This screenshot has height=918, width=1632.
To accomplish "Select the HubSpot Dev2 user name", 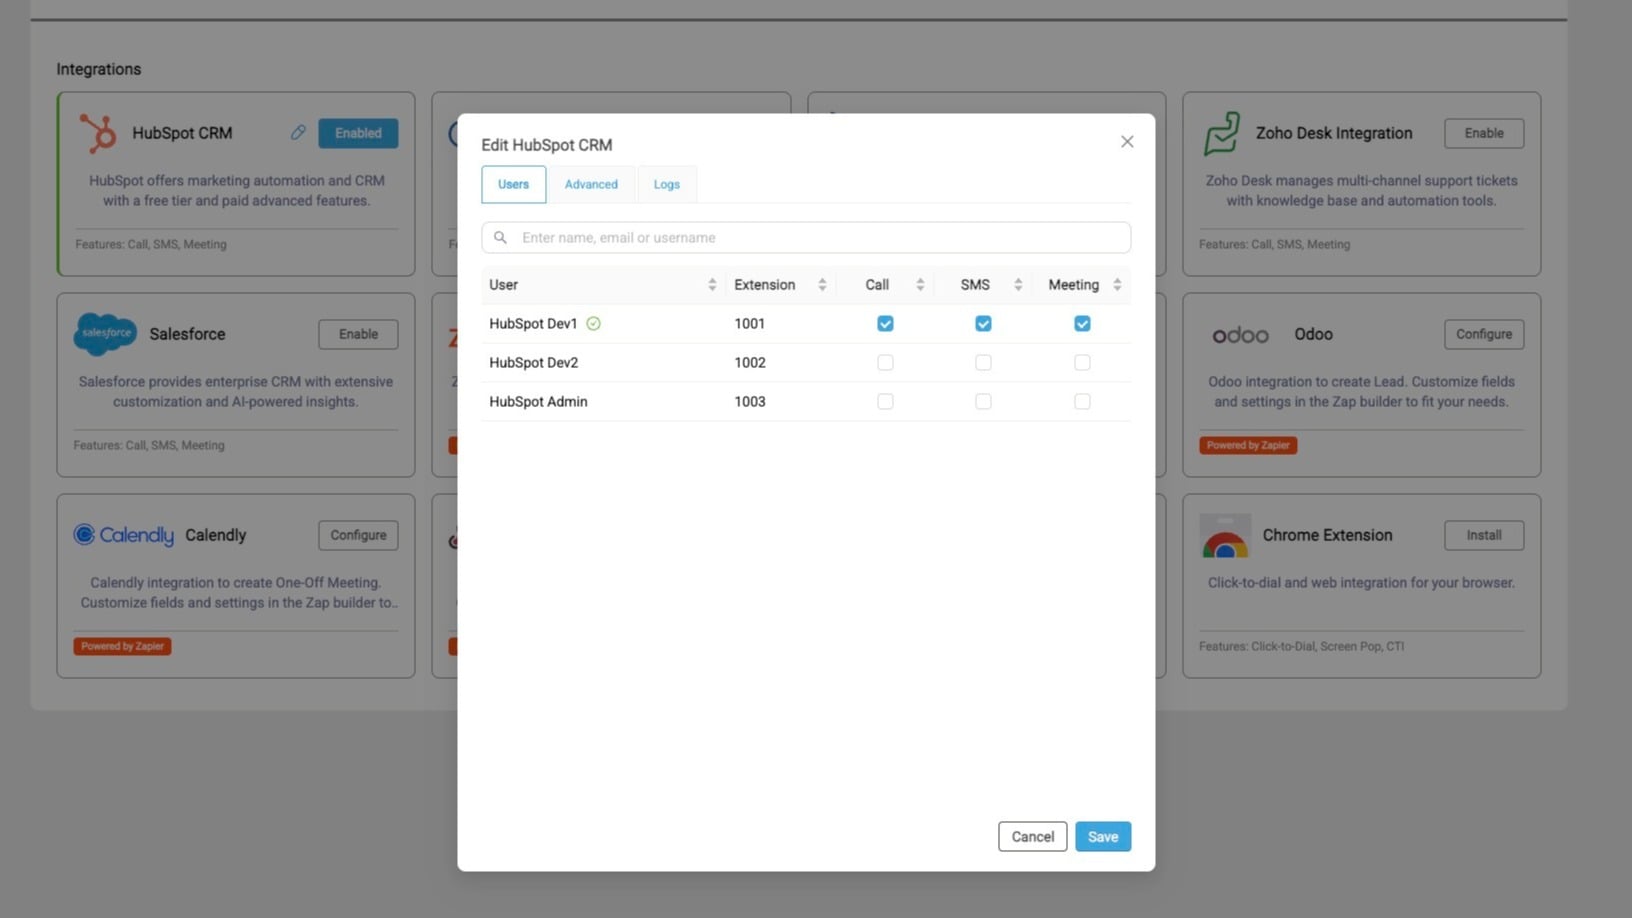I will (x=533, y=363).
